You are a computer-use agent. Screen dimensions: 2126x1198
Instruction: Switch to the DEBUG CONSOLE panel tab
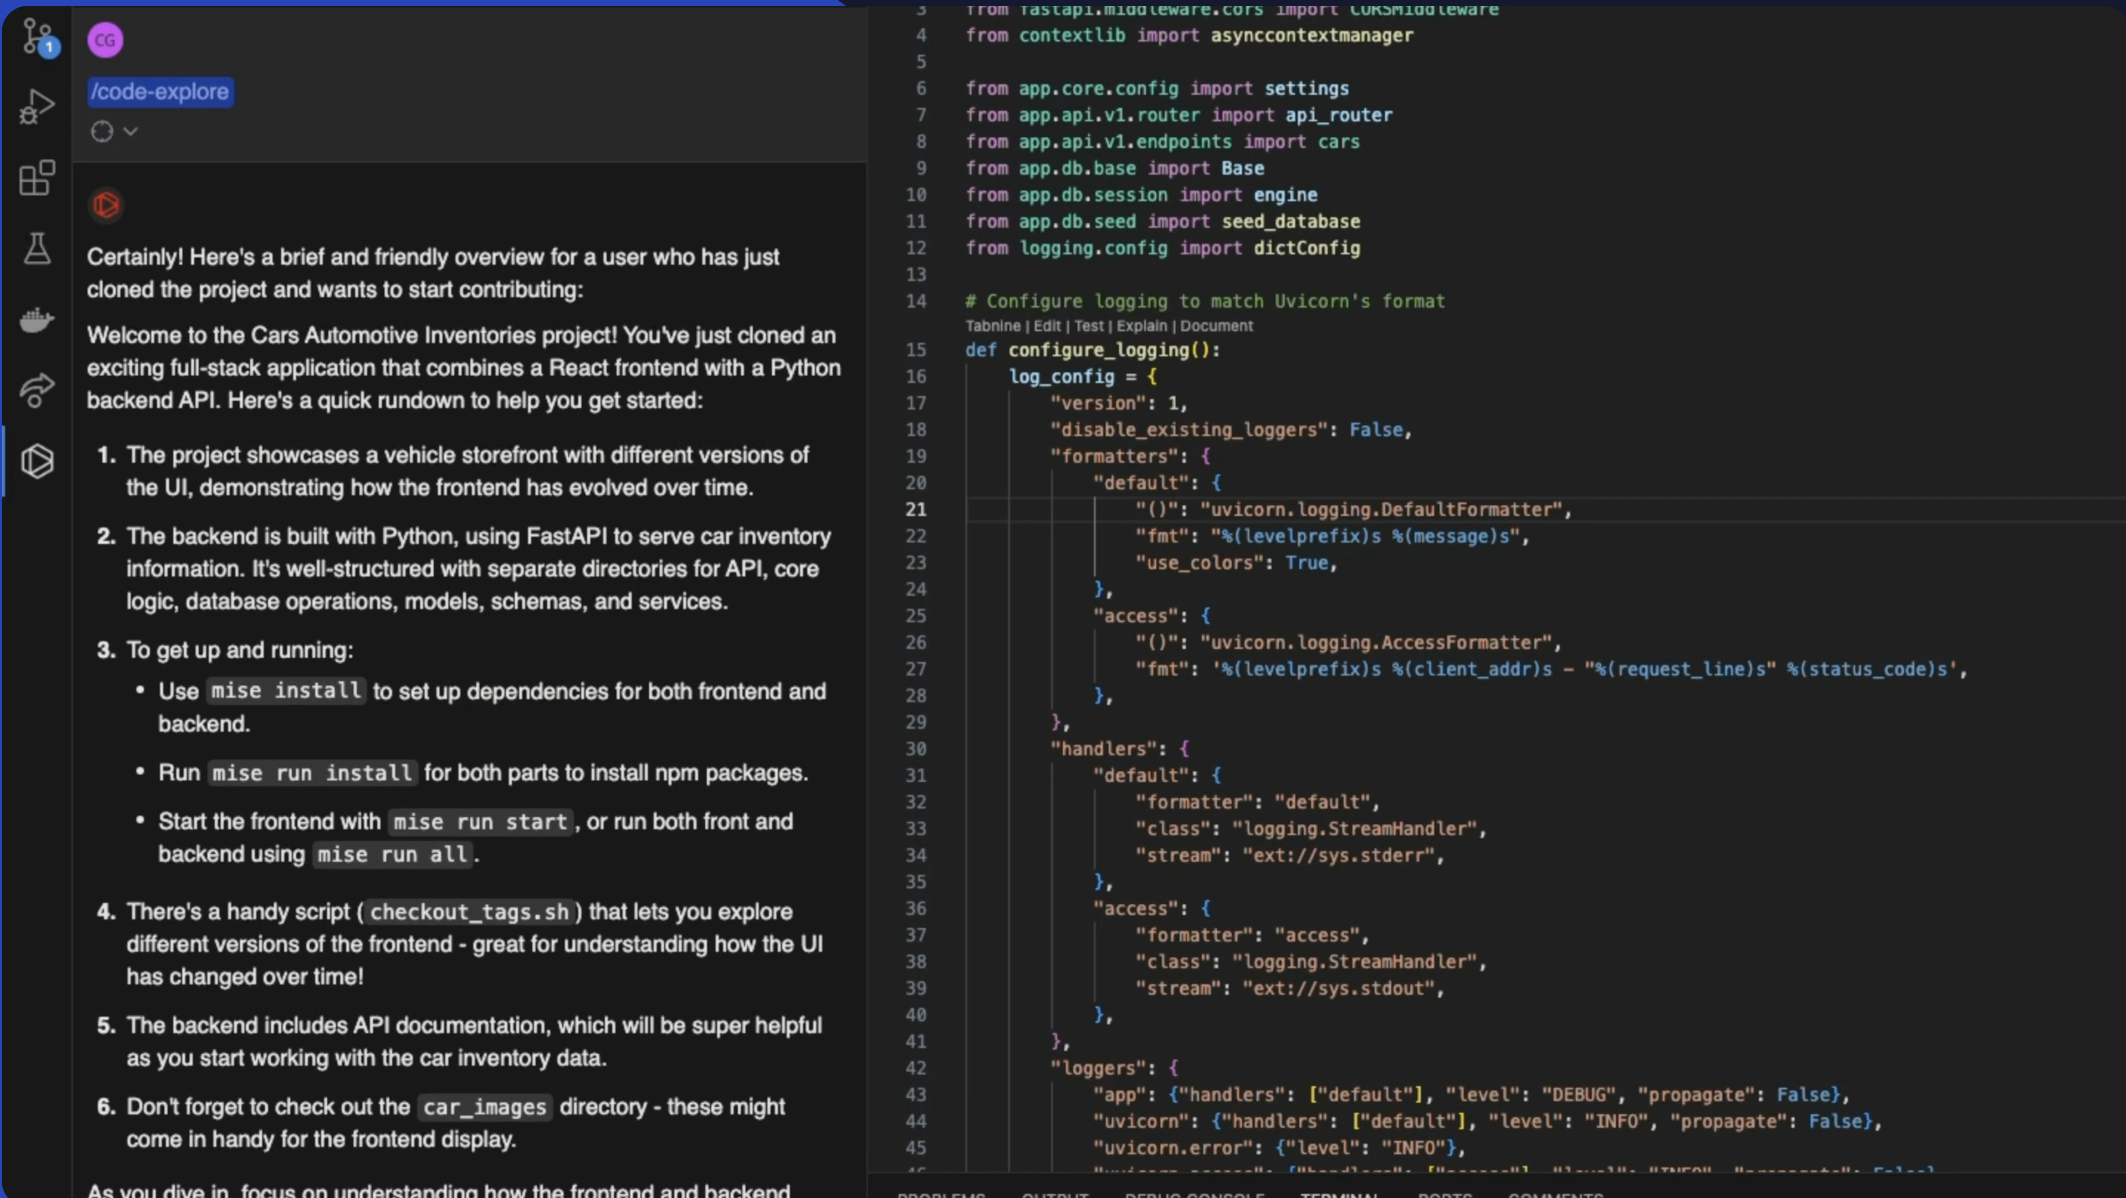click(x=1194, y=1193)
